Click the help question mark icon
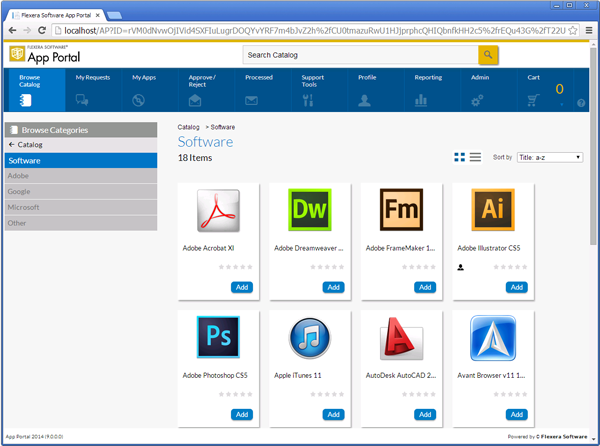This screenshot has width=600, height=446. [581, 103]
